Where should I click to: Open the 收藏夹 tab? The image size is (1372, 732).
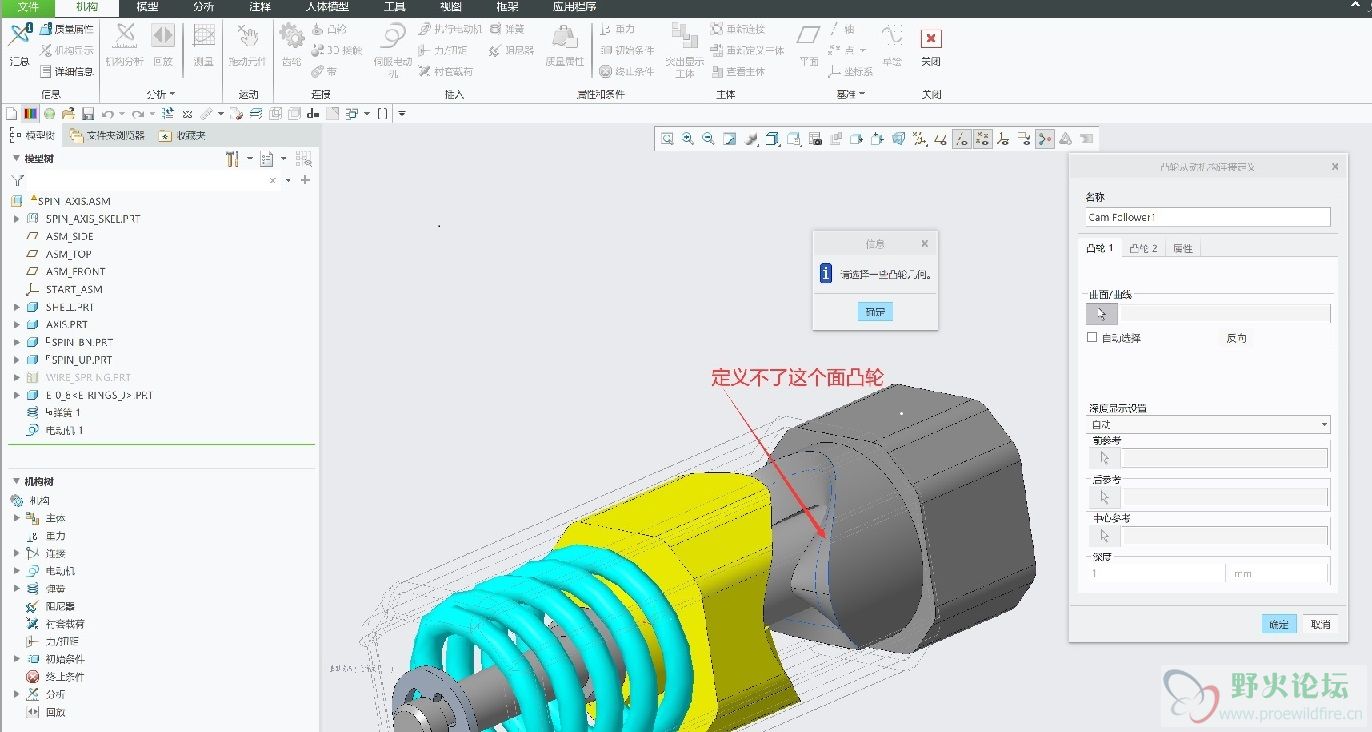point(183,135)
